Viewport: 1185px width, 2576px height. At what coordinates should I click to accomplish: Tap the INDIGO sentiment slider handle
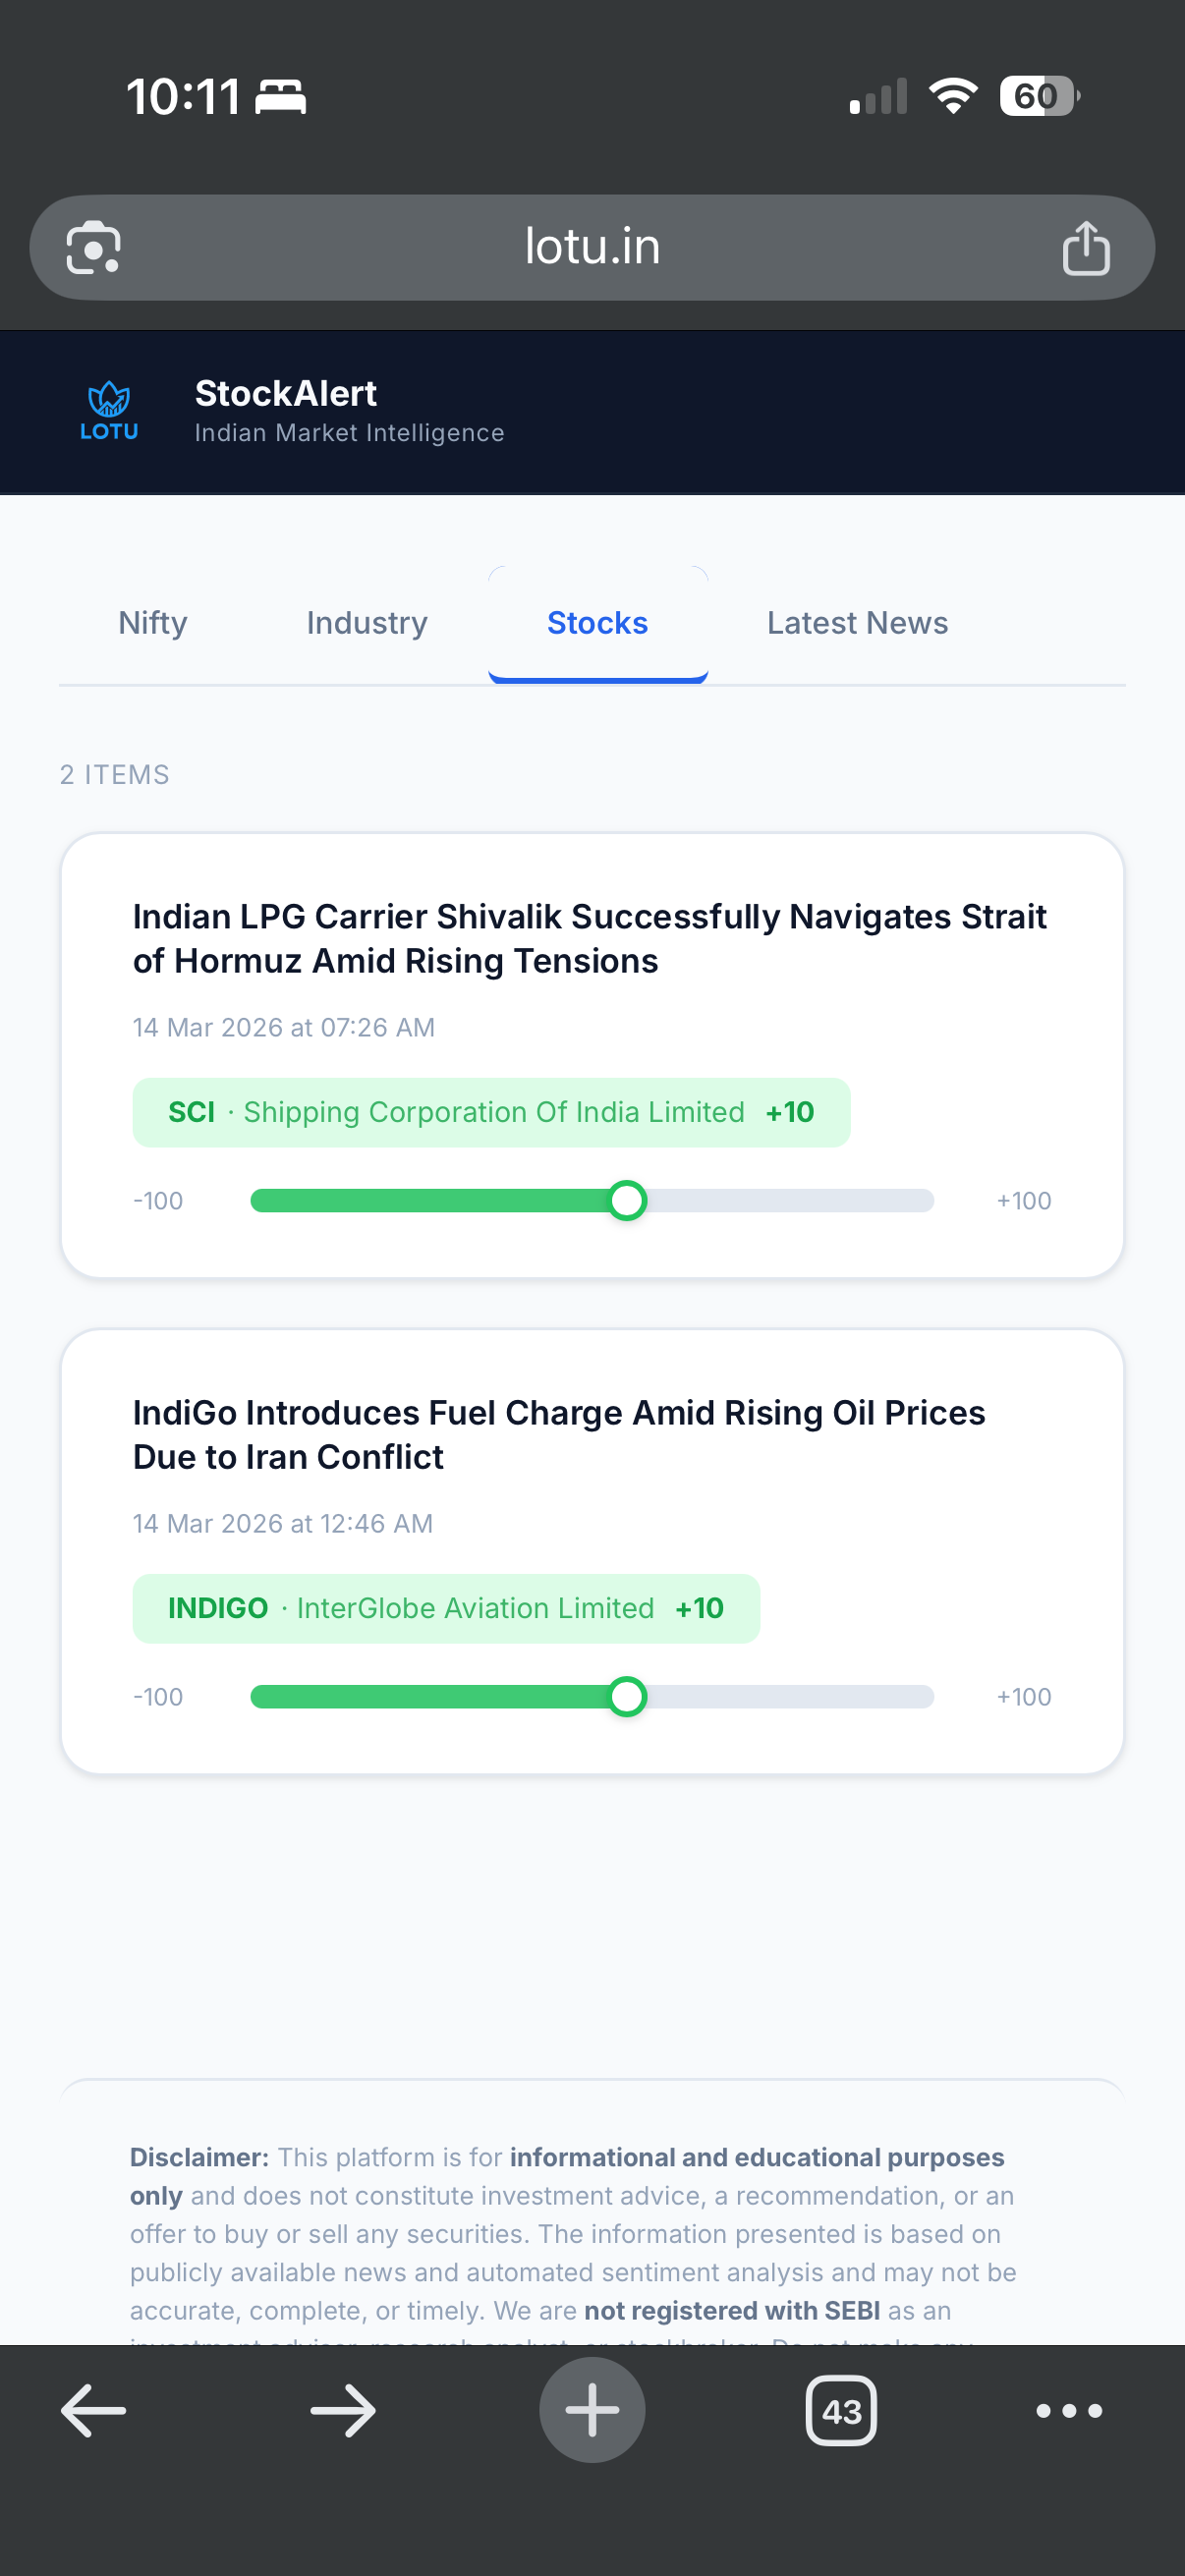coord(628,1696)
